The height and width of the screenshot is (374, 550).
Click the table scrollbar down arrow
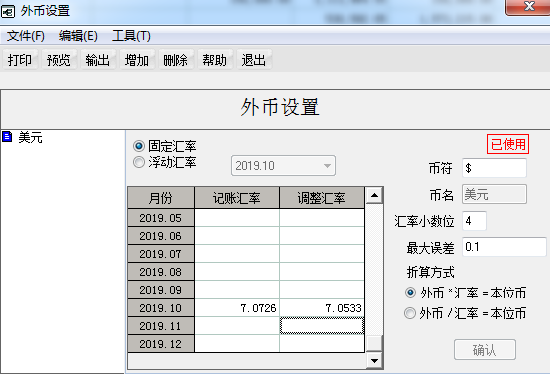(374, 360)
